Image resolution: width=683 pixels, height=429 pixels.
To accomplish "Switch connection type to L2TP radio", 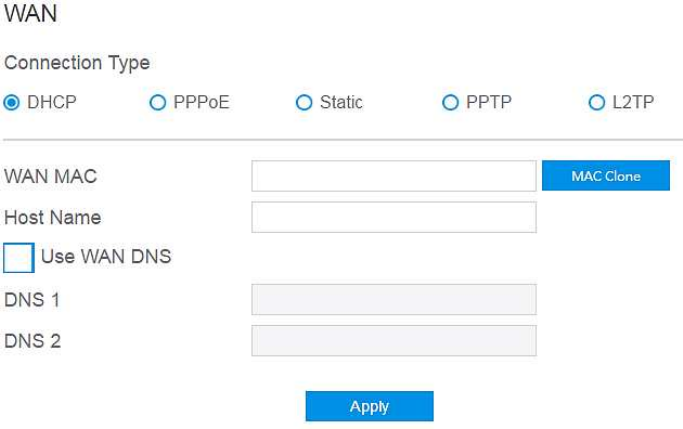I will coord(596,102).
